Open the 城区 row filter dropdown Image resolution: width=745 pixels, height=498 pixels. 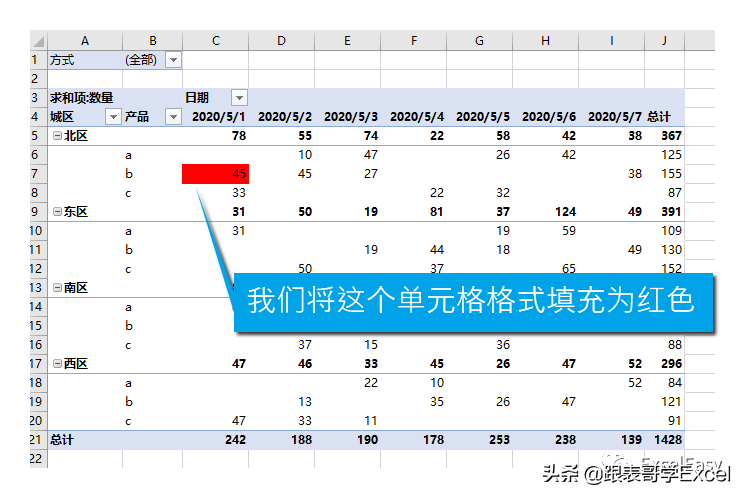coord(113,117)
